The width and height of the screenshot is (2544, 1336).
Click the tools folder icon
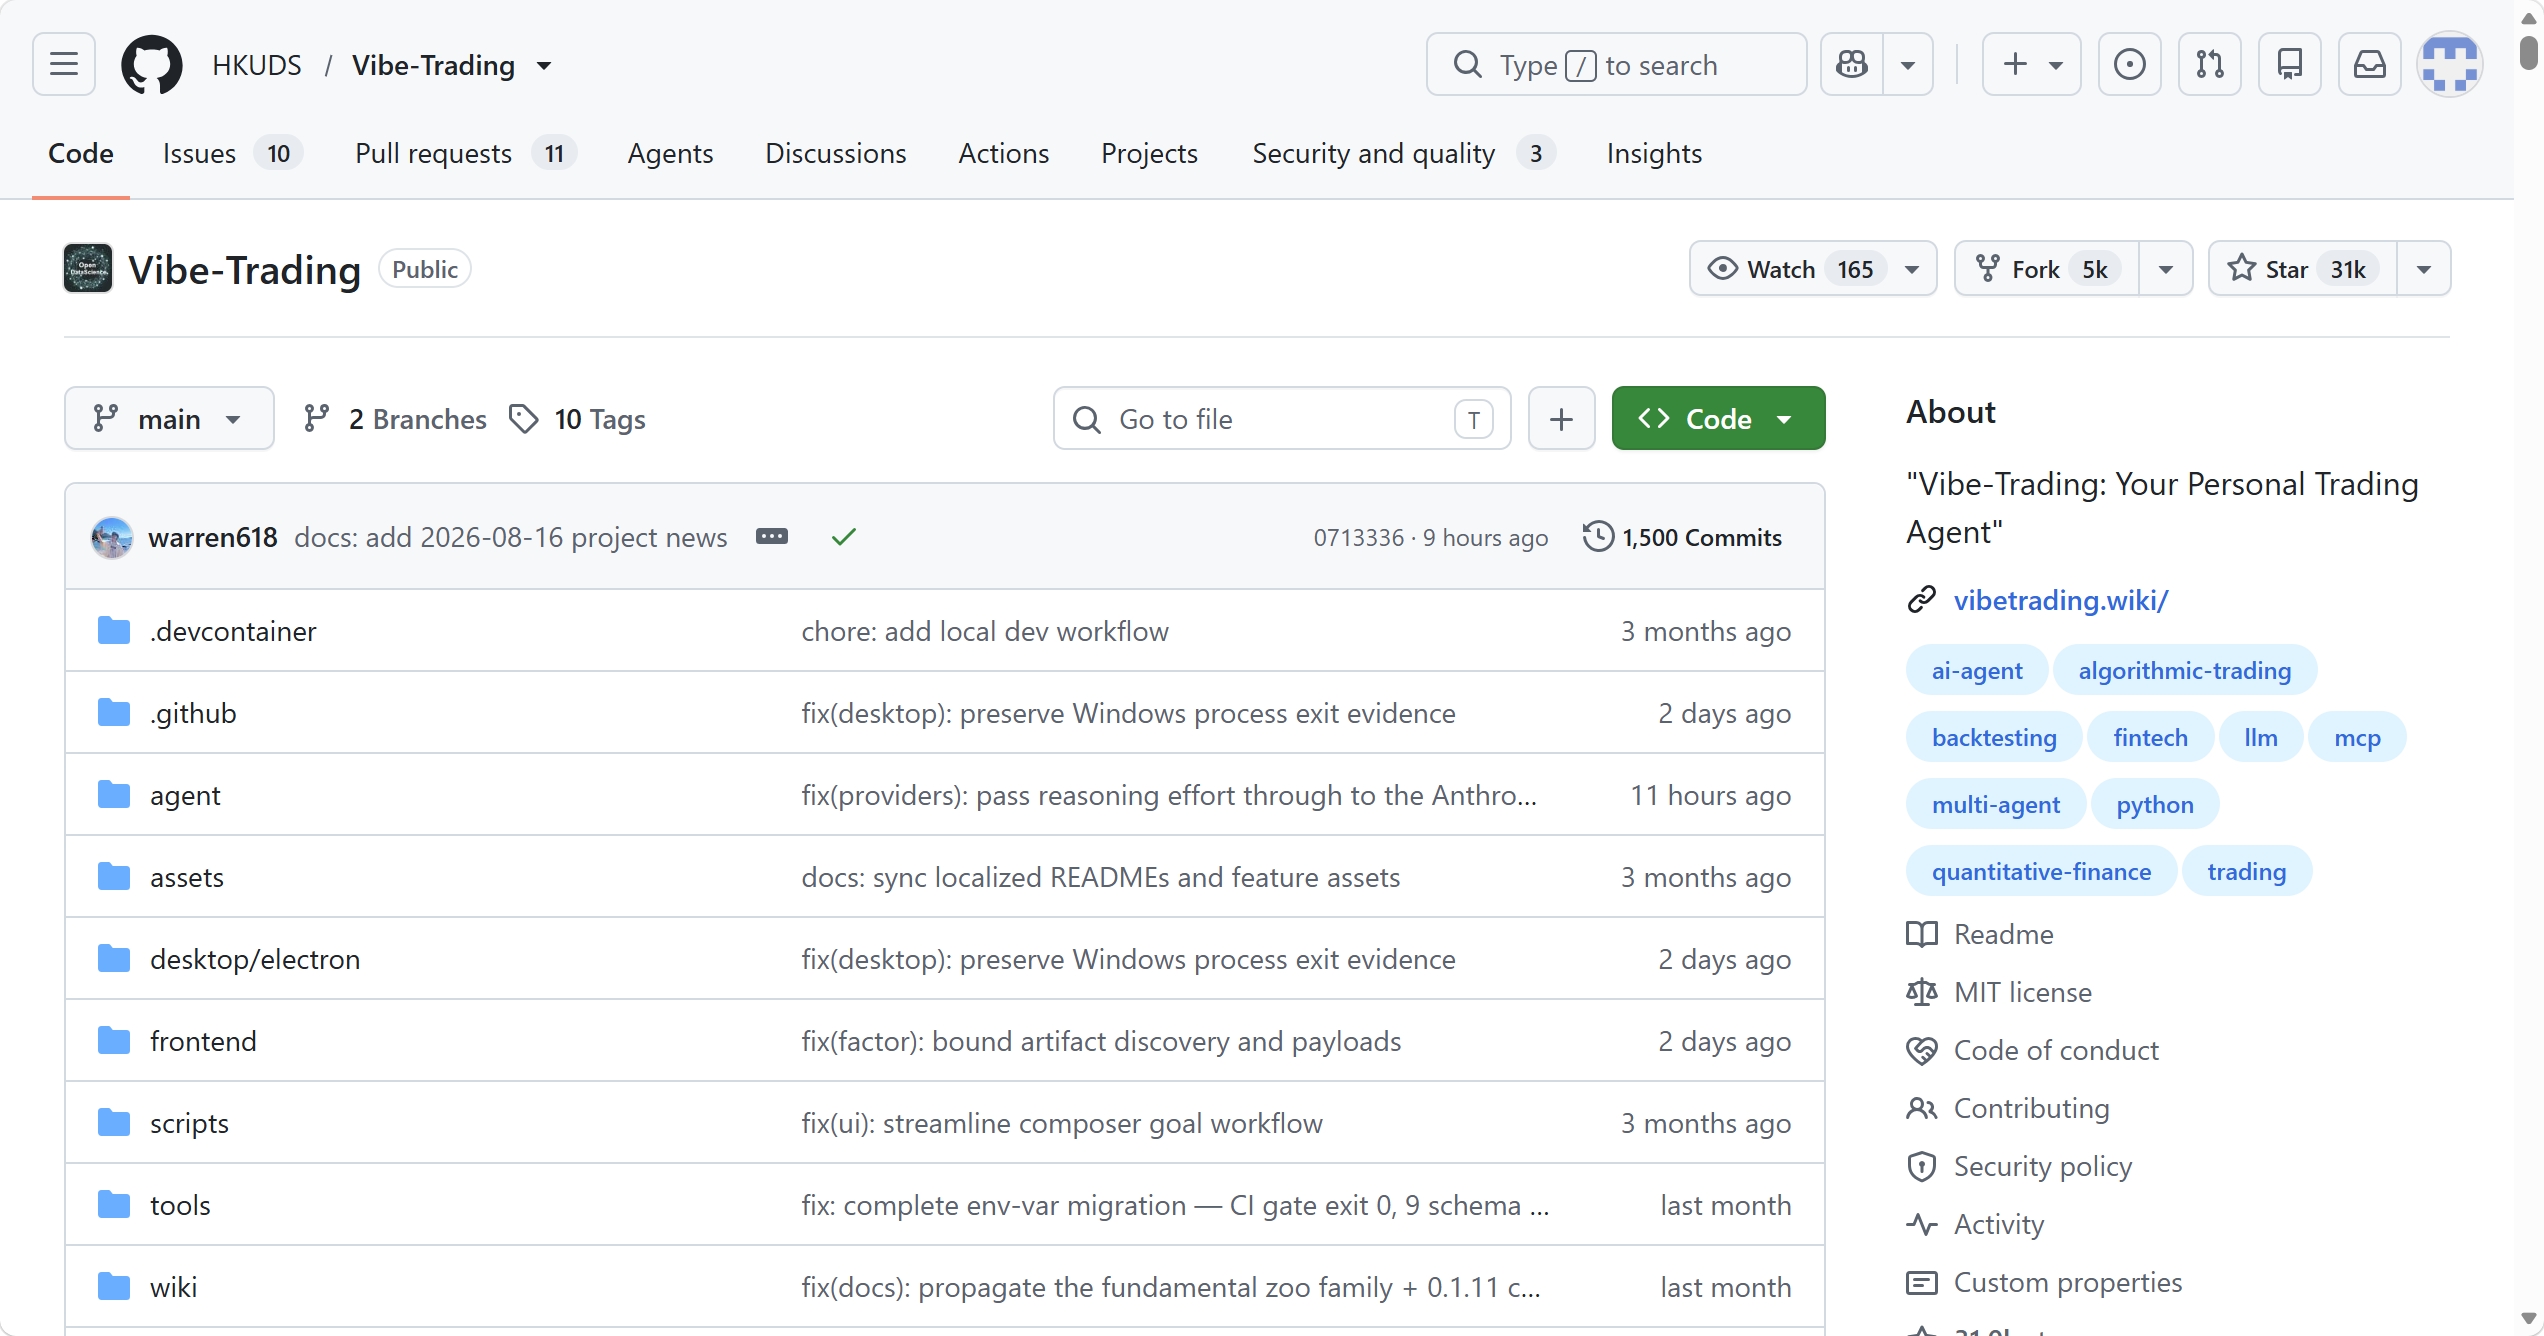[x=114, y=1205]
